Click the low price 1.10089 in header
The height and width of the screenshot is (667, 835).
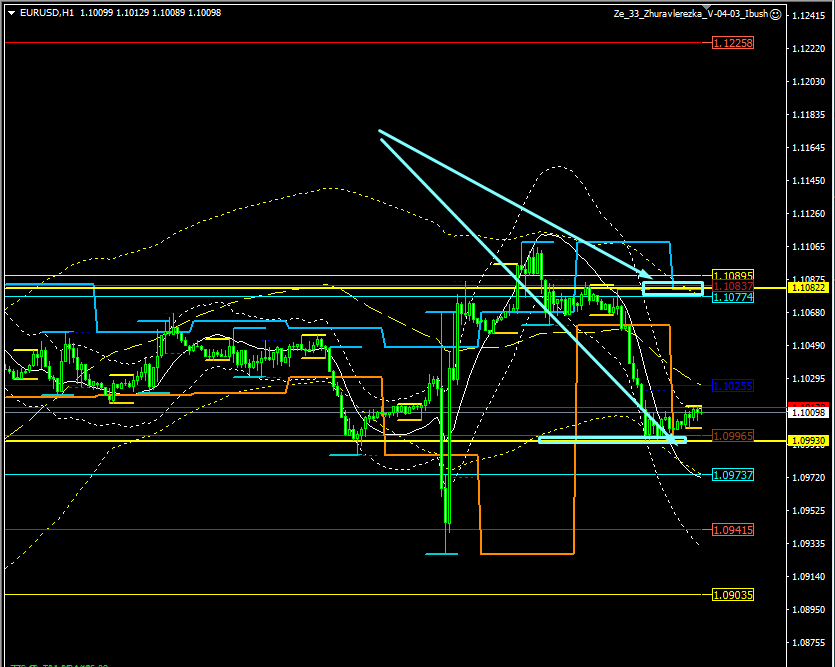[x=169, y=13]
